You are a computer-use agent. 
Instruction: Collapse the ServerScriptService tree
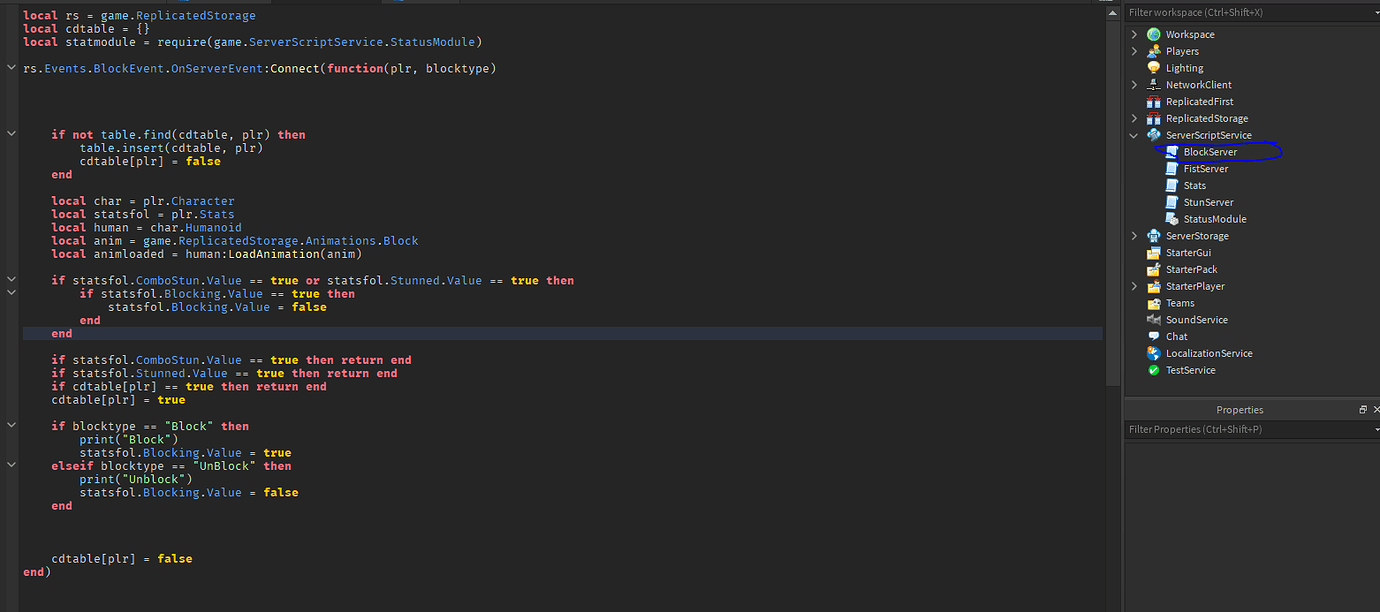click(1135, 134)
